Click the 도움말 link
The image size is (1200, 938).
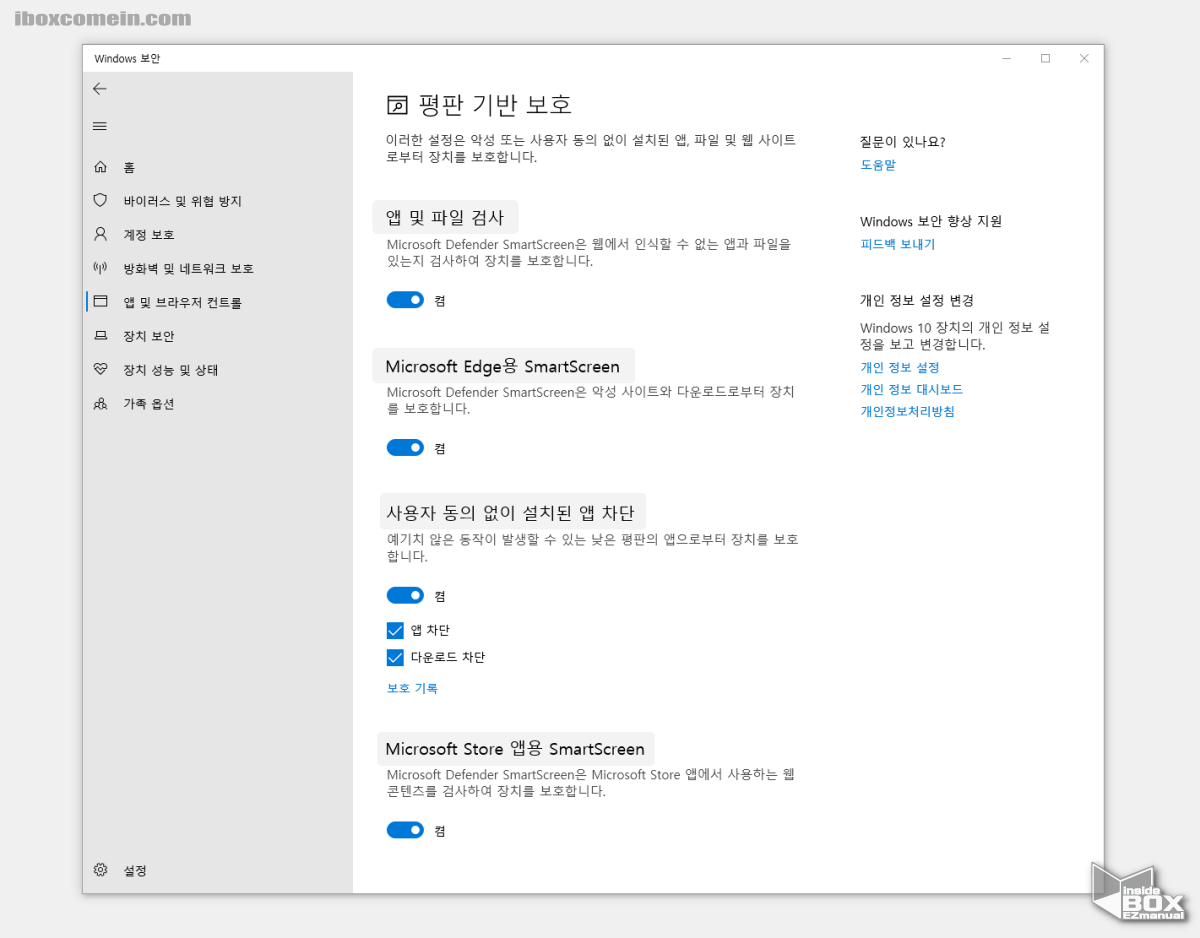878,165
